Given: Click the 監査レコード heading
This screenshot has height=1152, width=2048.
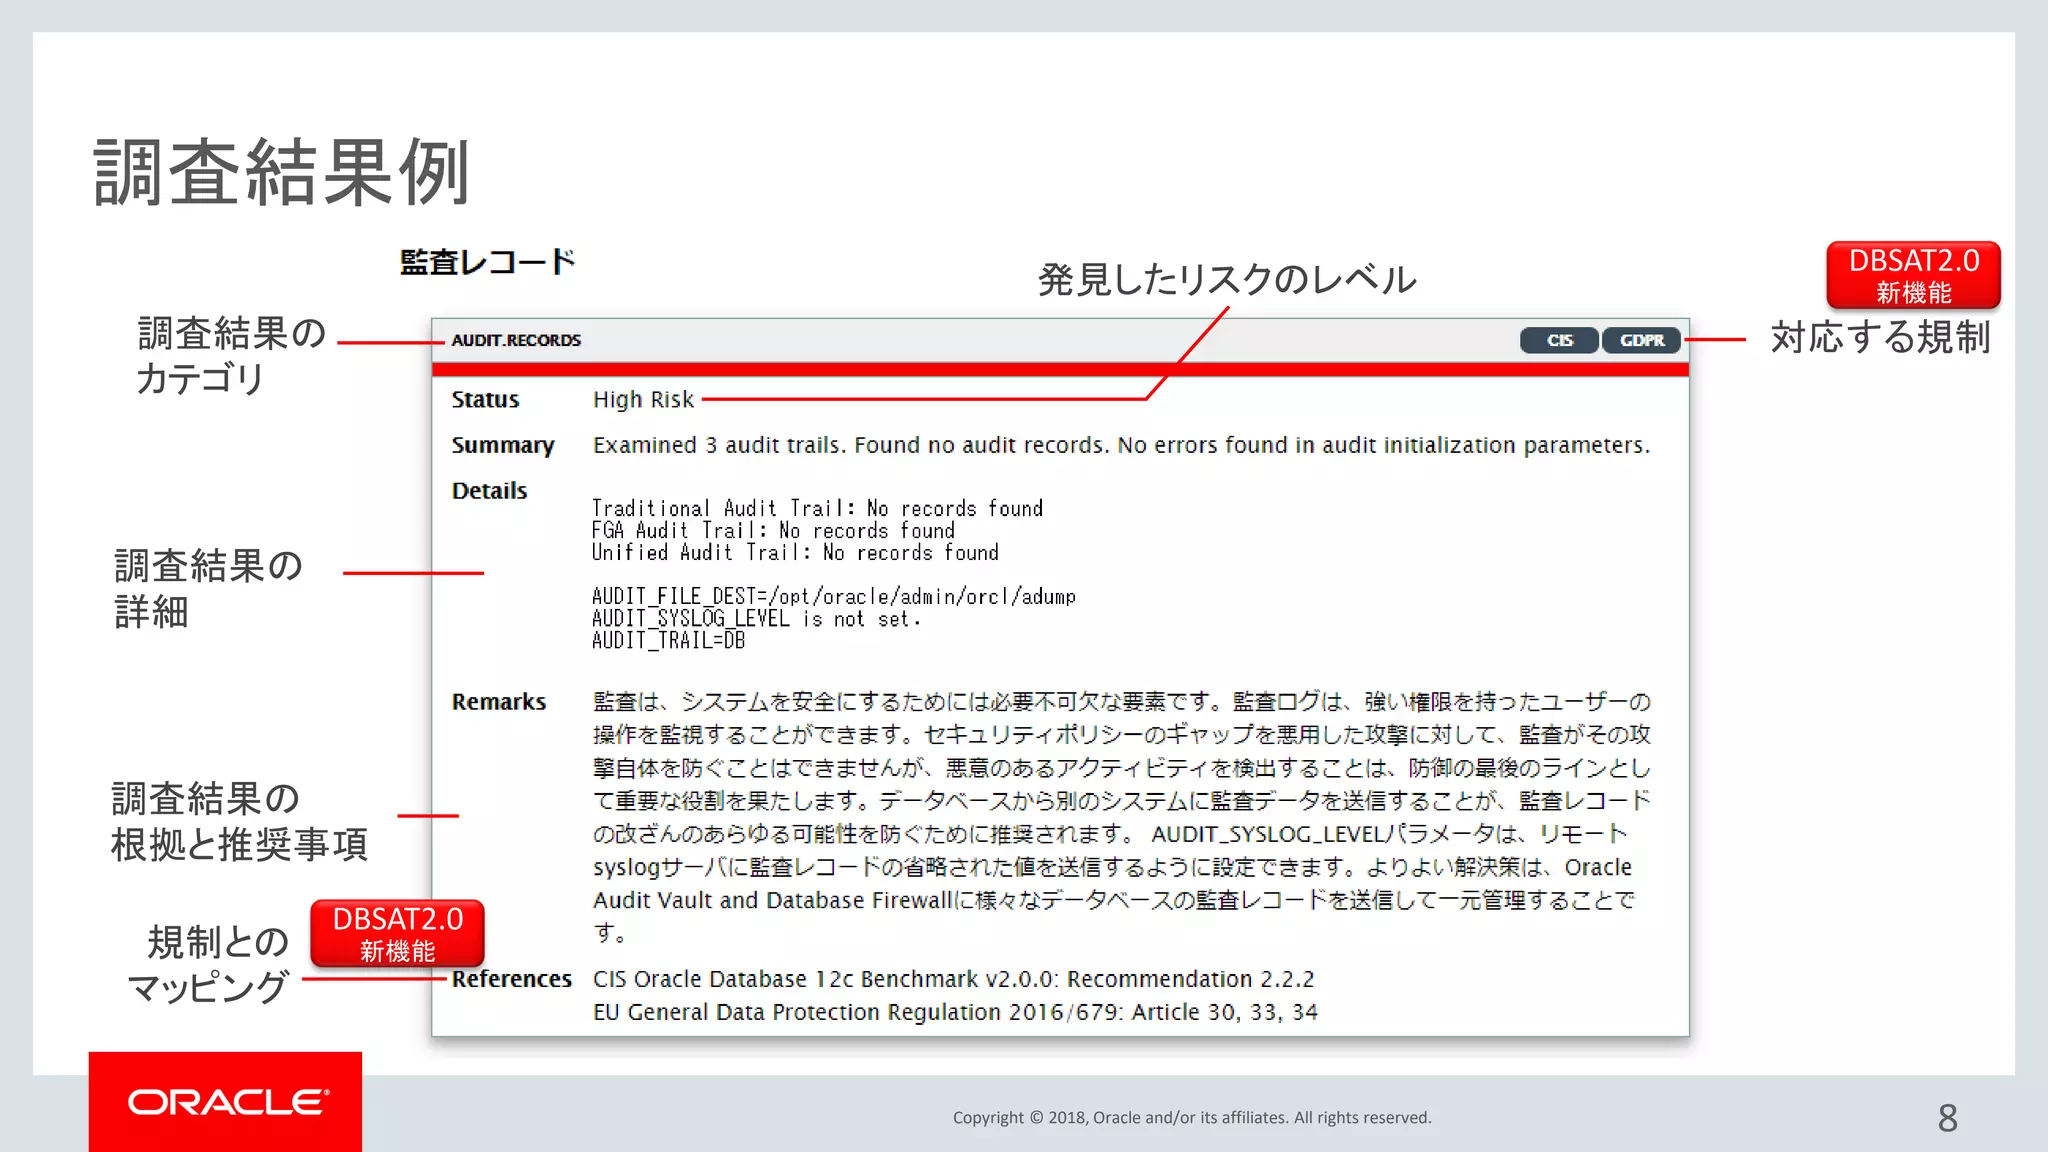Looking at the screenshot, I should [x=488, y=262].
